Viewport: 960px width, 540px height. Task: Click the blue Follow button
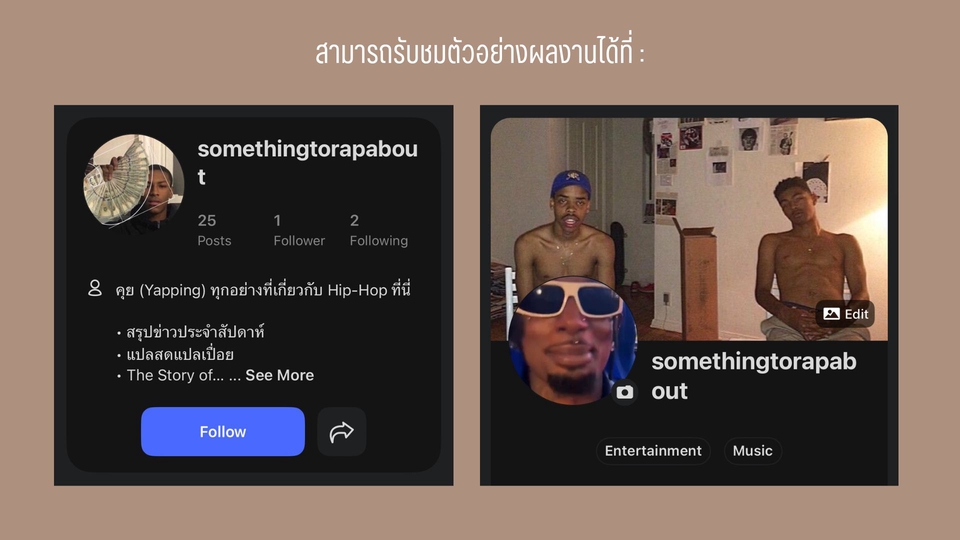(x=223, y=432)
